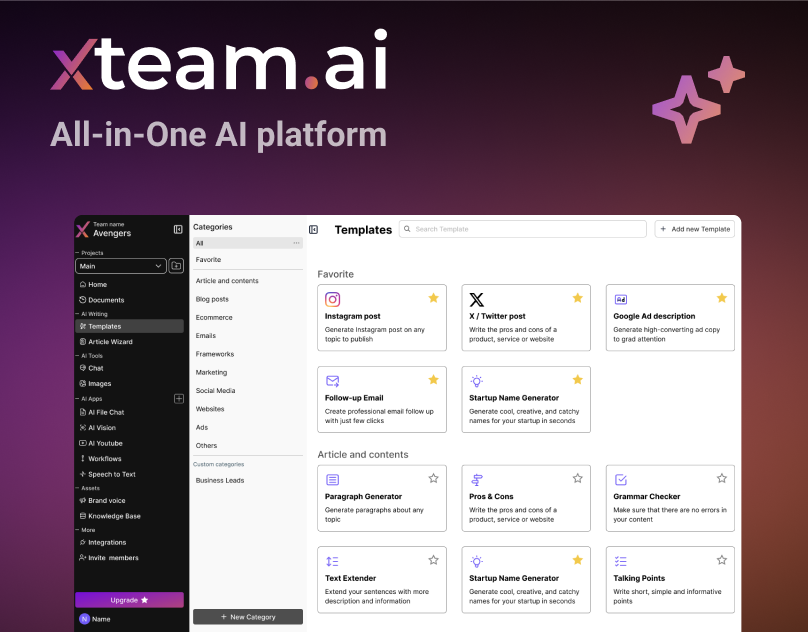Click the Instagram post template icon
808x632 pixels.
click(333, 299)
